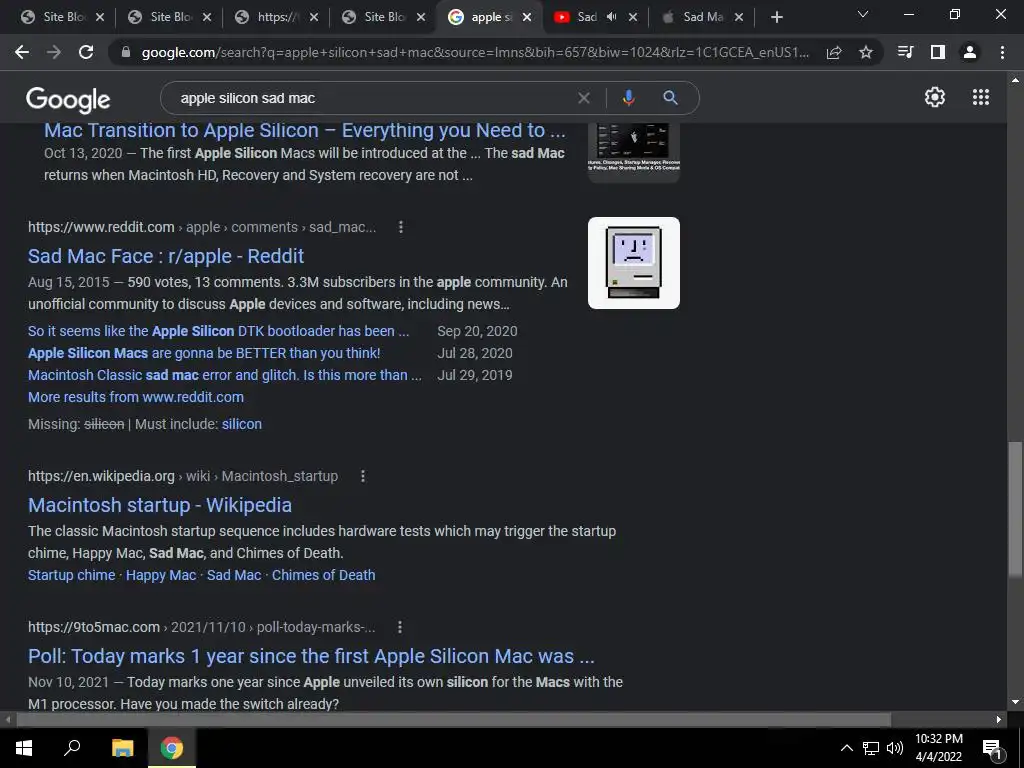Click the Sad Mac face thumbnail
The height and width of the screenshot is (768, 1024).
[633, 263]
